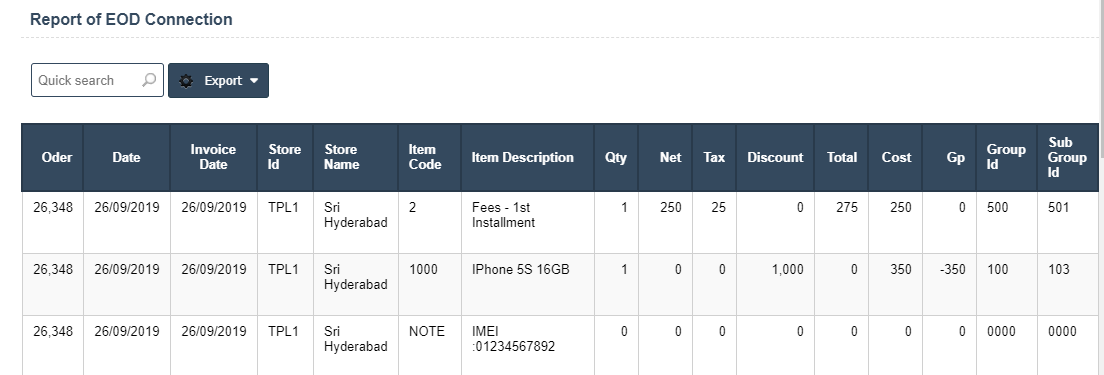Viewport: 1104px width, 375px height.
Task: Click the -350 Gp value cell
Action: (949, 284)
